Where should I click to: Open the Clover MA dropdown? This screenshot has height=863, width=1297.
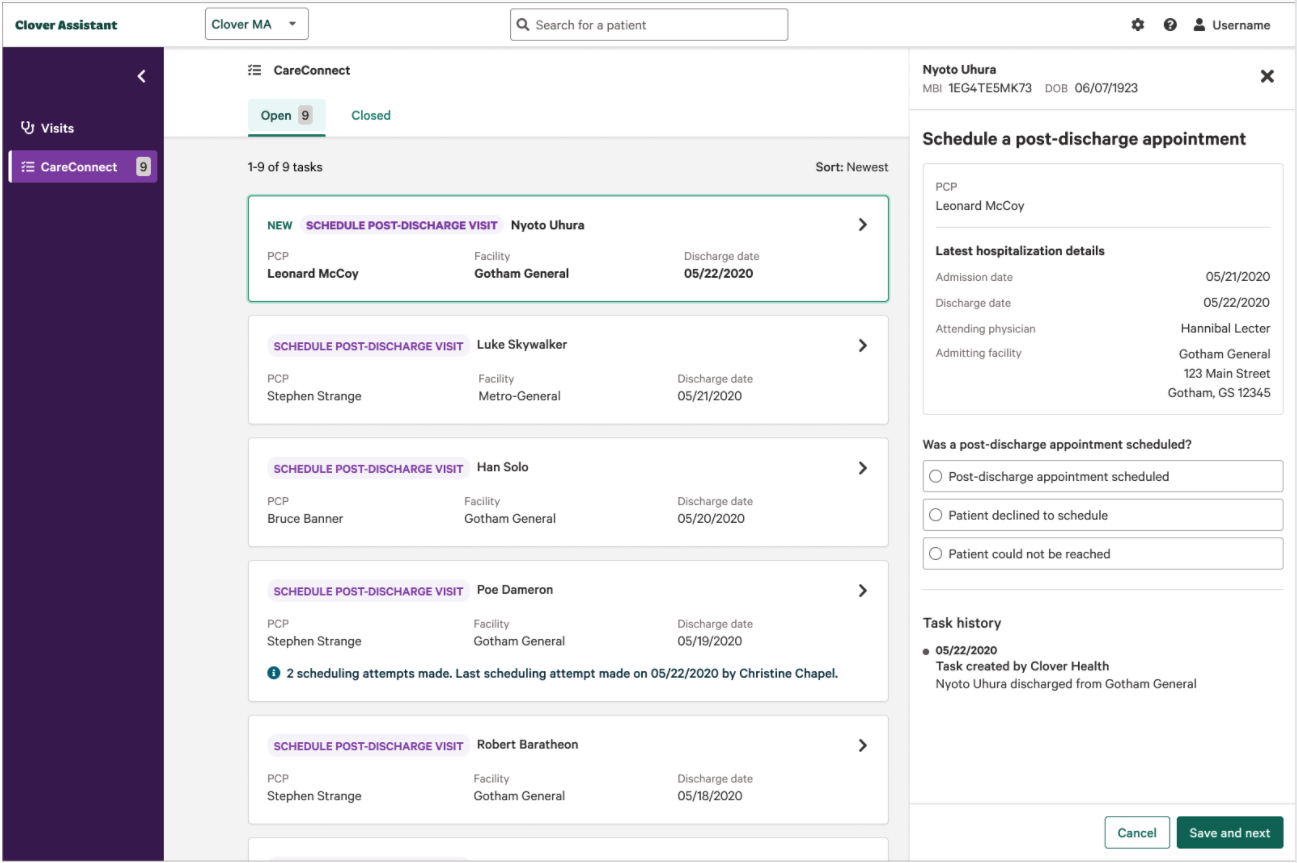pyautogui.click(x=256, y=25)
